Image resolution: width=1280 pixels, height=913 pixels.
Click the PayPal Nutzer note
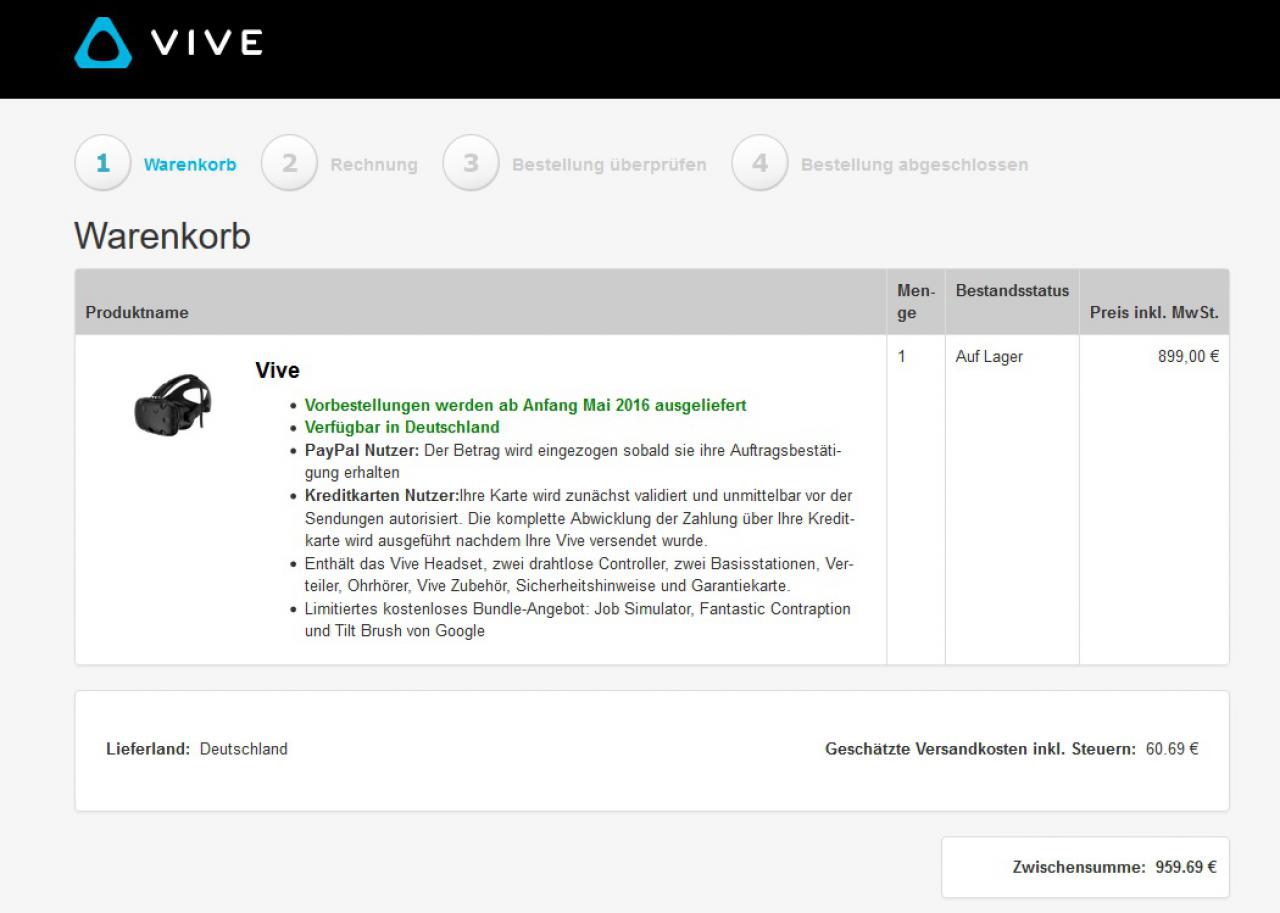[573, 461]
